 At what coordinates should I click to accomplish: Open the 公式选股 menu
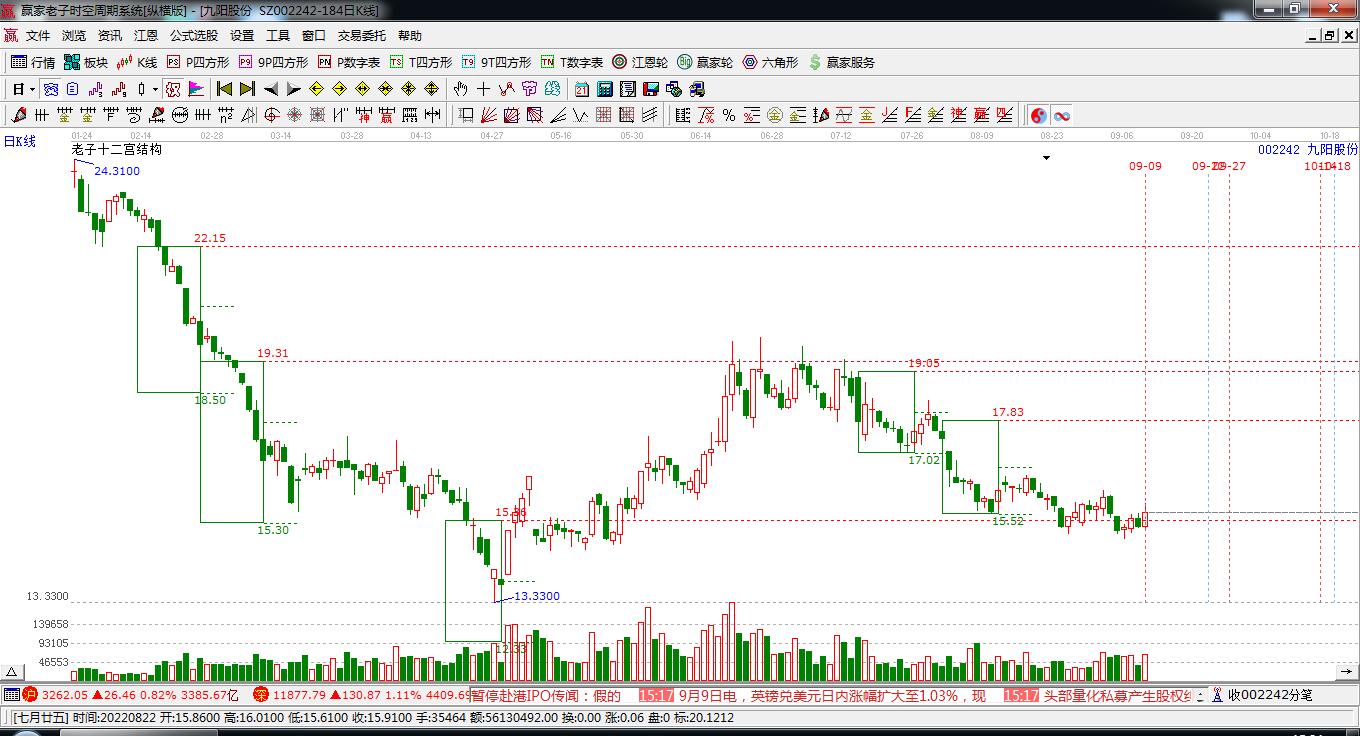[194, 35]
